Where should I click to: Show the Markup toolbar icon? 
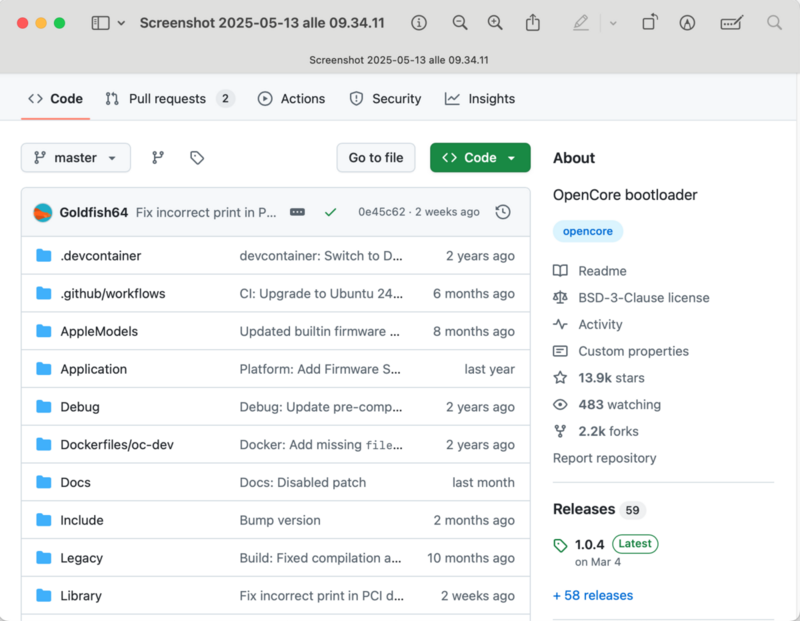point(687,23)
